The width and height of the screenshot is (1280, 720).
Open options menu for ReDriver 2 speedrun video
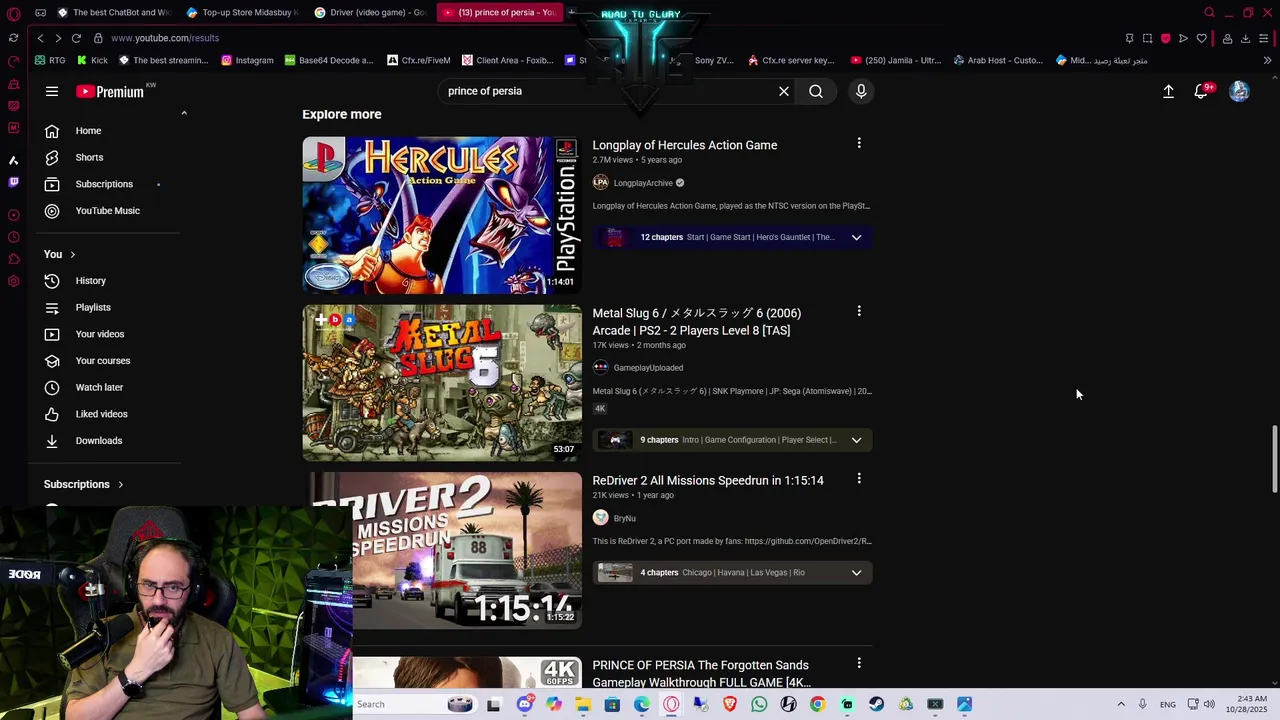pyautogui.click(x=859, y=479)
